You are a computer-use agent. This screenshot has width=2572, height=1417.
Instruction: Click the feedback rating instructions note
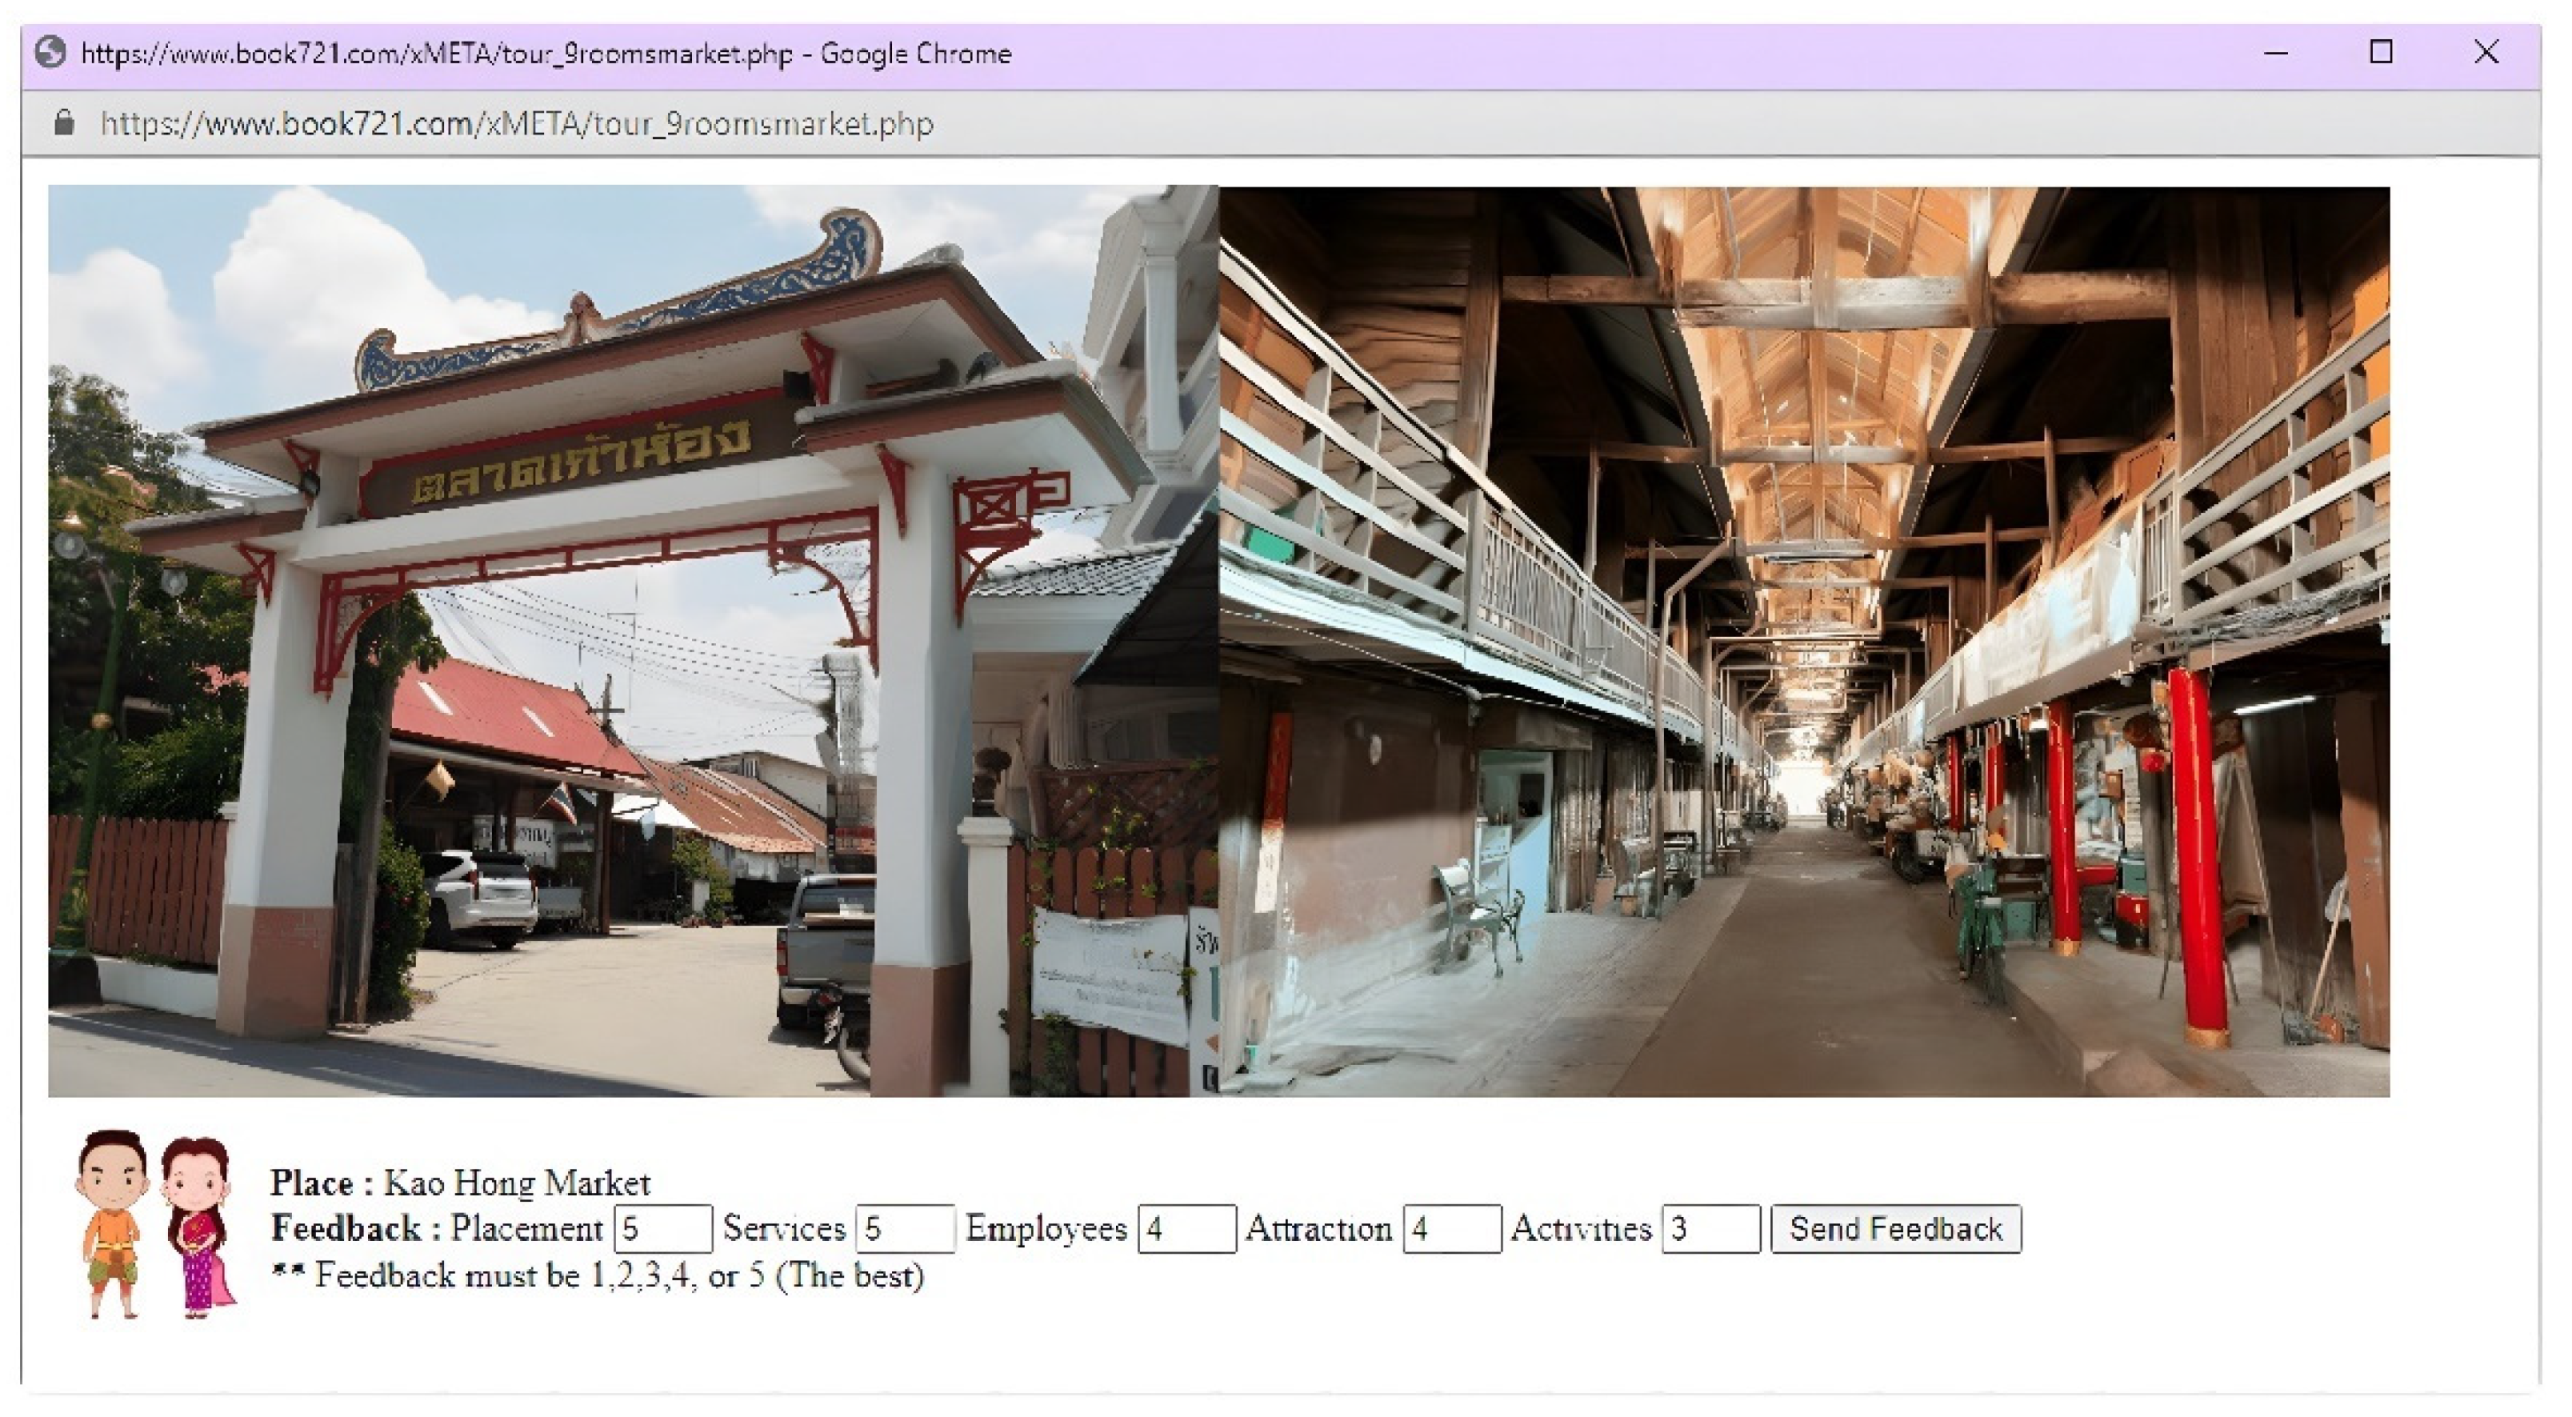point(598,1276)
